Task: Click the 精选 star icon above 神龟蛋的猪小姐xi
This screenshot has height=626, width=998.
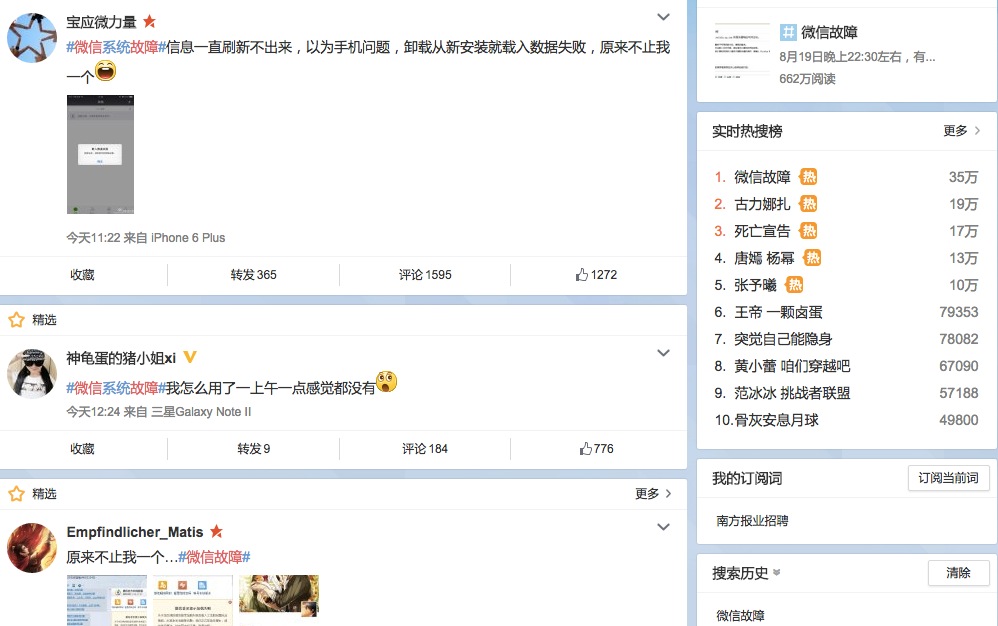Action: click(17, 319)
